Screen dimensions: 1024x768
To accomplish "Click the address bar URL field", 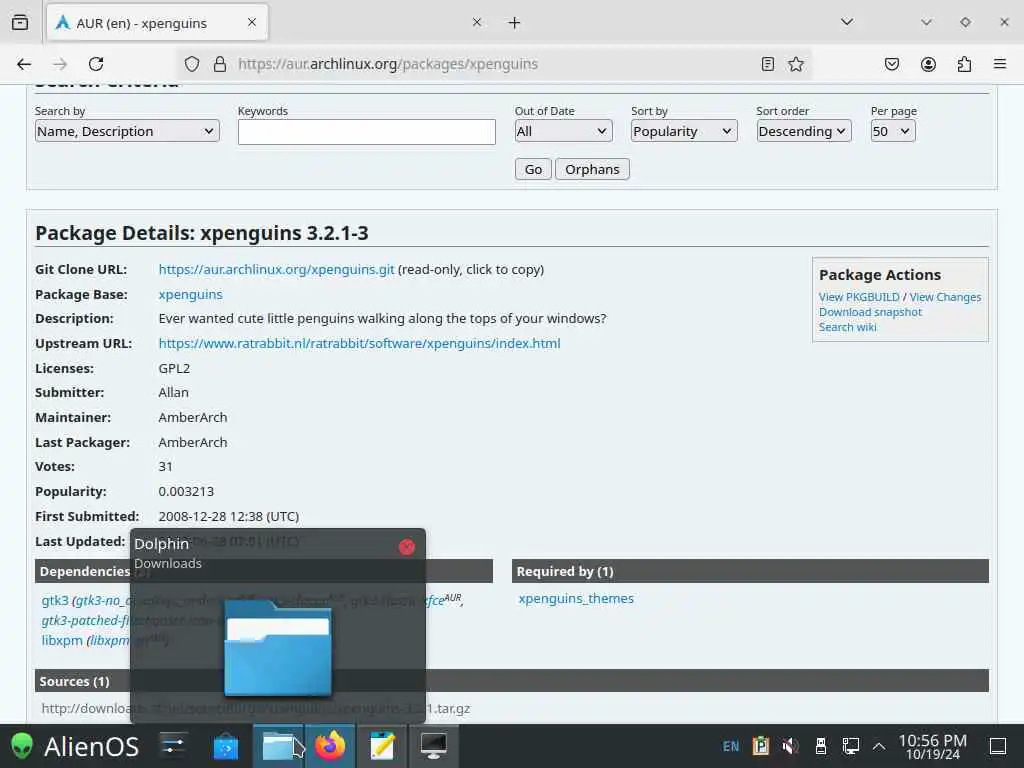I will pyautogui.click(x=496, y=64).
